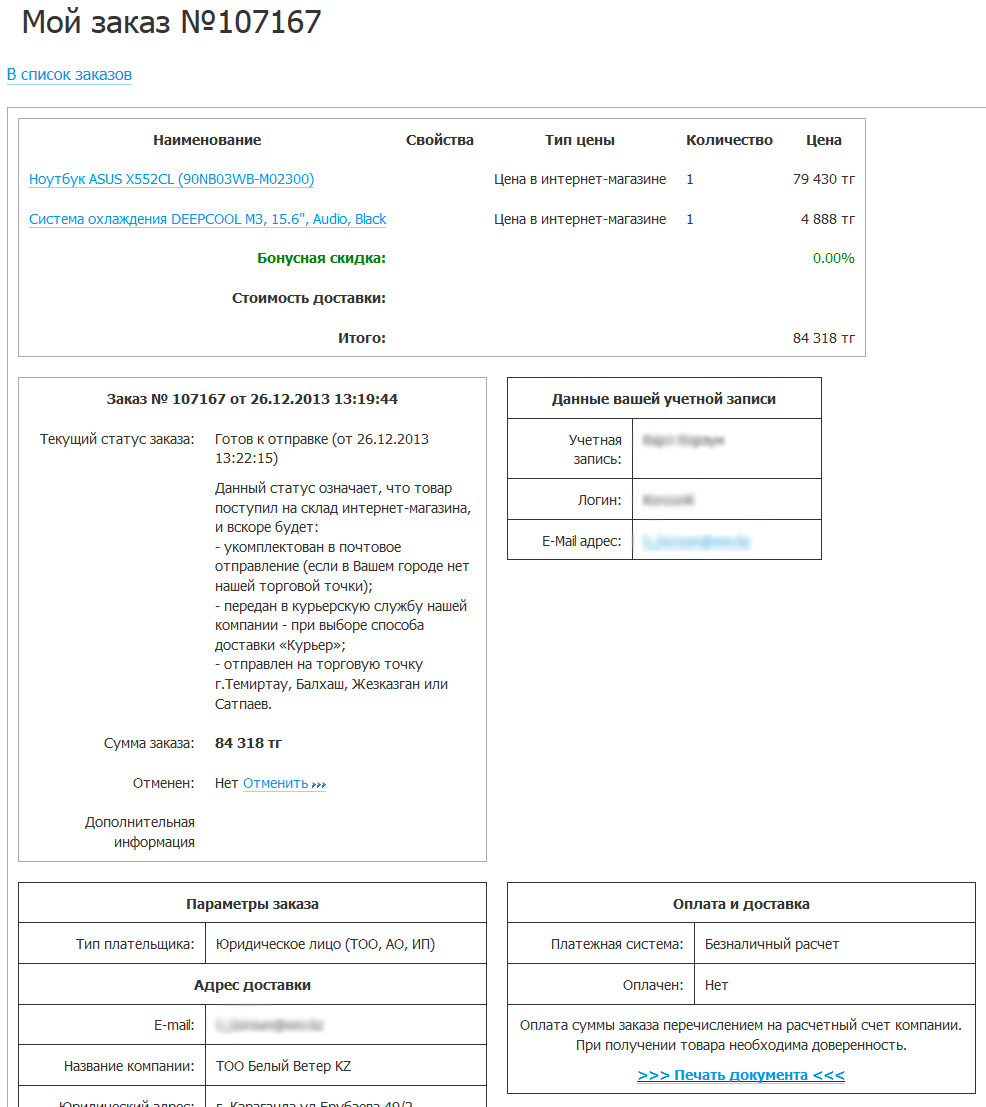This screenshot has width=986, height=1107.
Task: Click the 'Параметры заказа' section header
Action: 252,904
